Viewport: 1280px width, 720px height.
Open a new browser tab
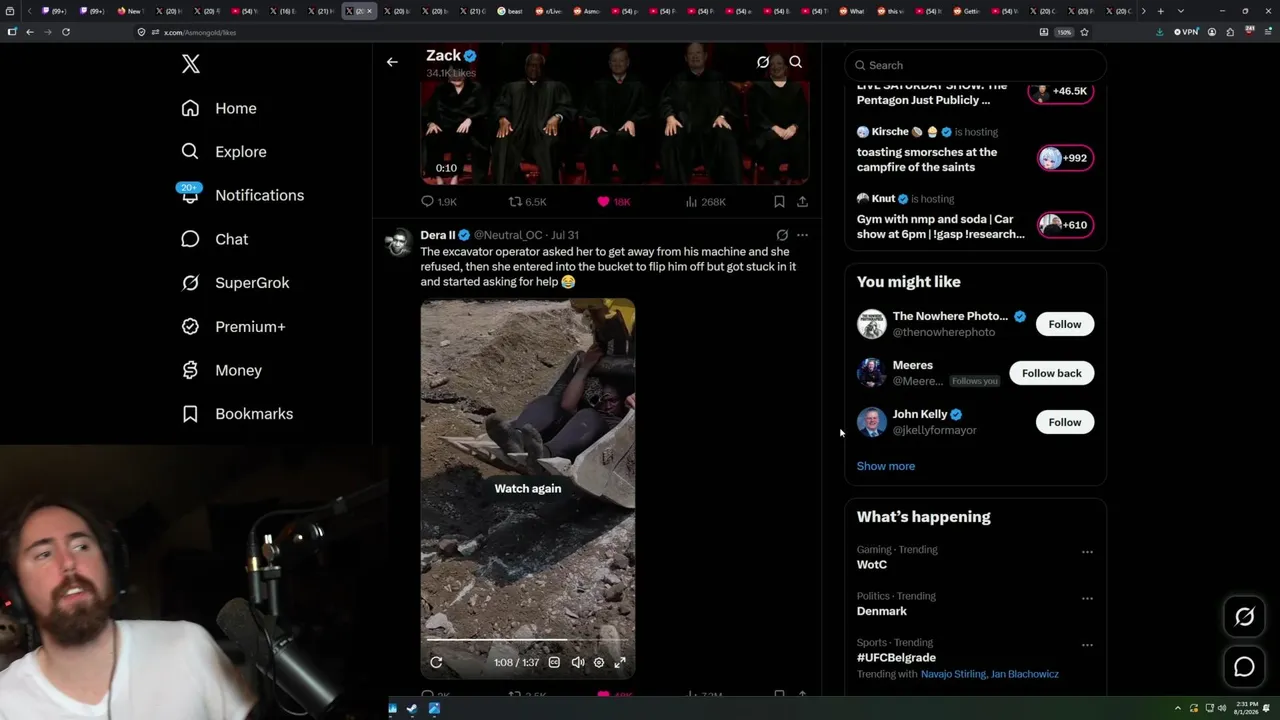click(x=1160, y=11)
